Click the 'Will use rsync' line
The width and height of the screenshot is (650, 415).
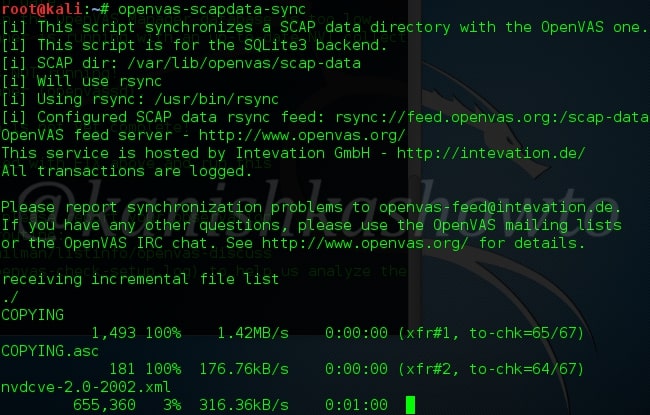coord(82,81)
